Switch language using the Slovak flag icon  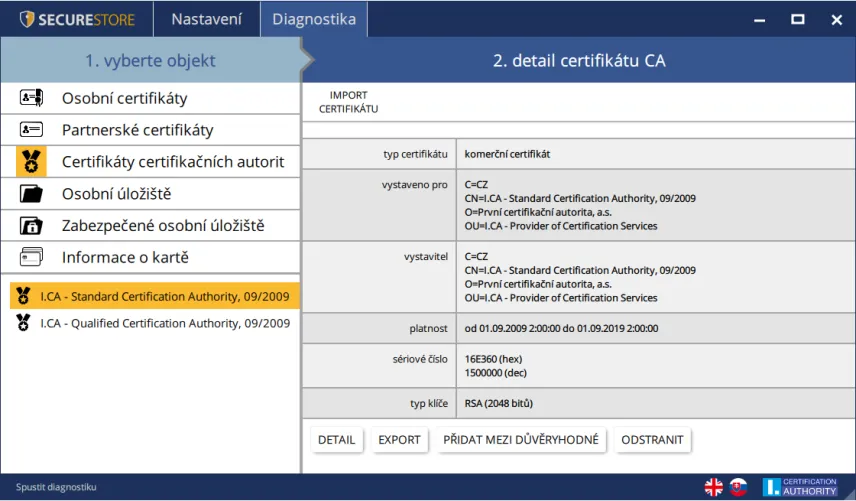point(738,487)
